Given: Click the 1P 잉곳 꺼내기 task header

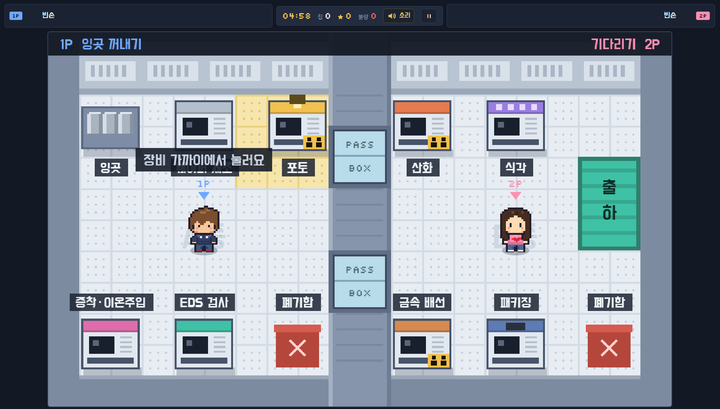Looking at the screenshot, I should point(101,44).
